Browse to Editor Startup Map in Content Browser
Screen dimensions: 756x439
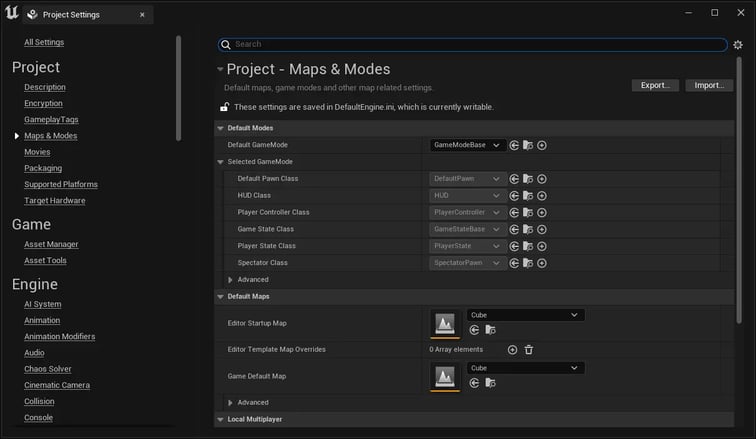(490, 330)
